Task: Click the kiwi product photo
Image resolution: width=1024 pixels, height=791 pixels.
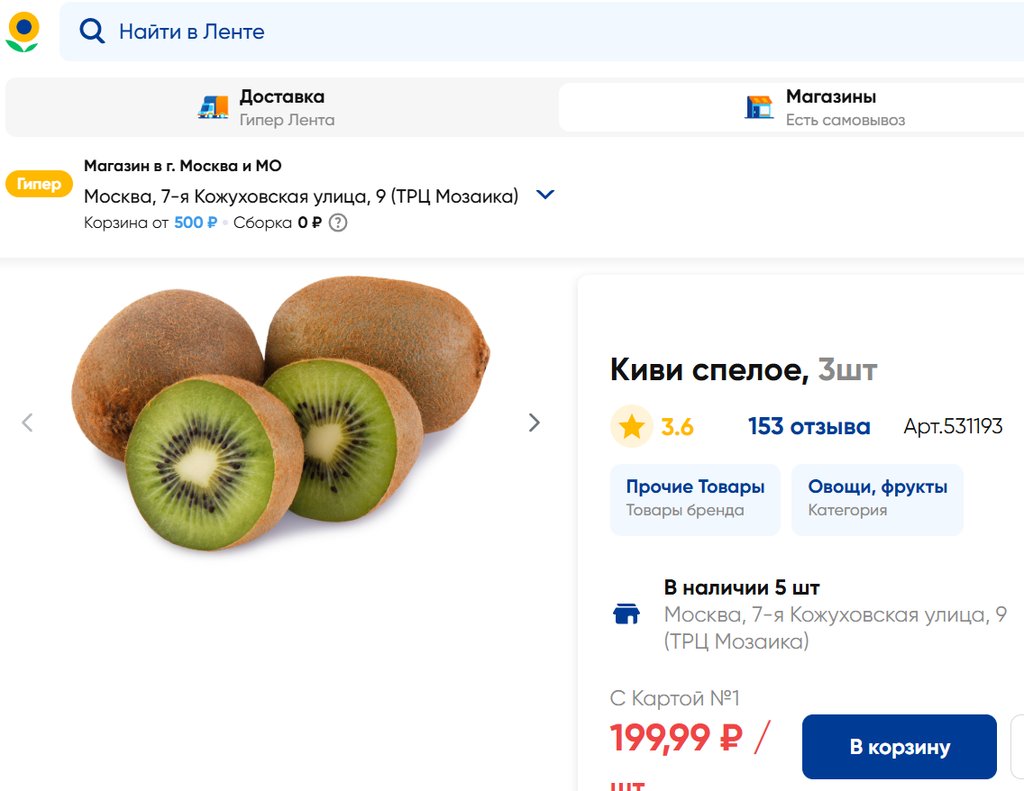Action: 280,410
